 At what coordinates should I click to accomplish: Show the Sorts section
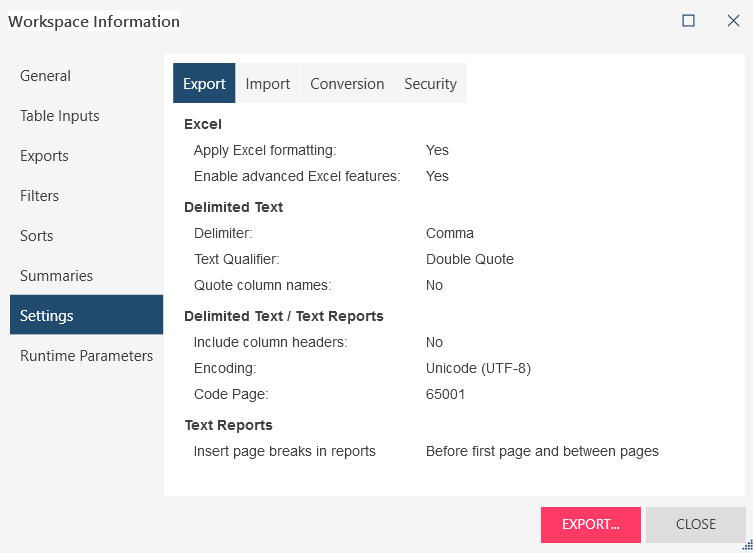coord(37,236)
